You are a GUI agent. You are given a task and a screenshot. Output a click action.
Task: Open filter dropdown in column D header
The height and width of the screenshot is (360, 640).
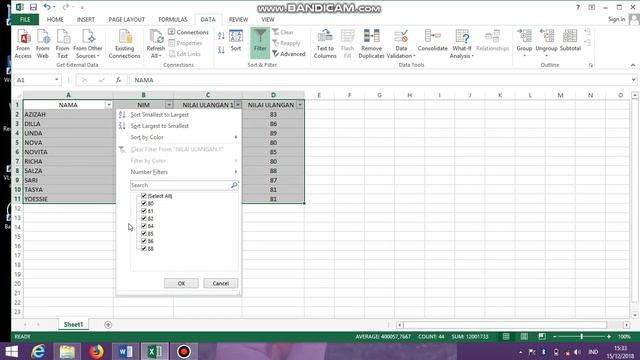300,105
